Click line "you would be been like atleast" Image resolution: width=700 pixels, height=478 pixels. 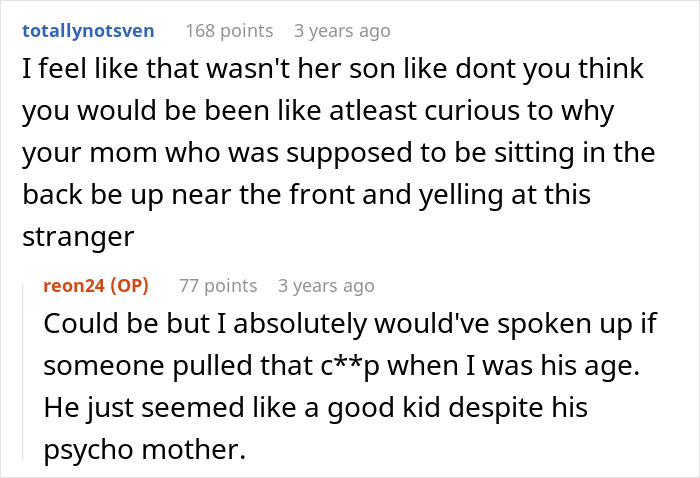pyautogui.click(x=318, y=111)
